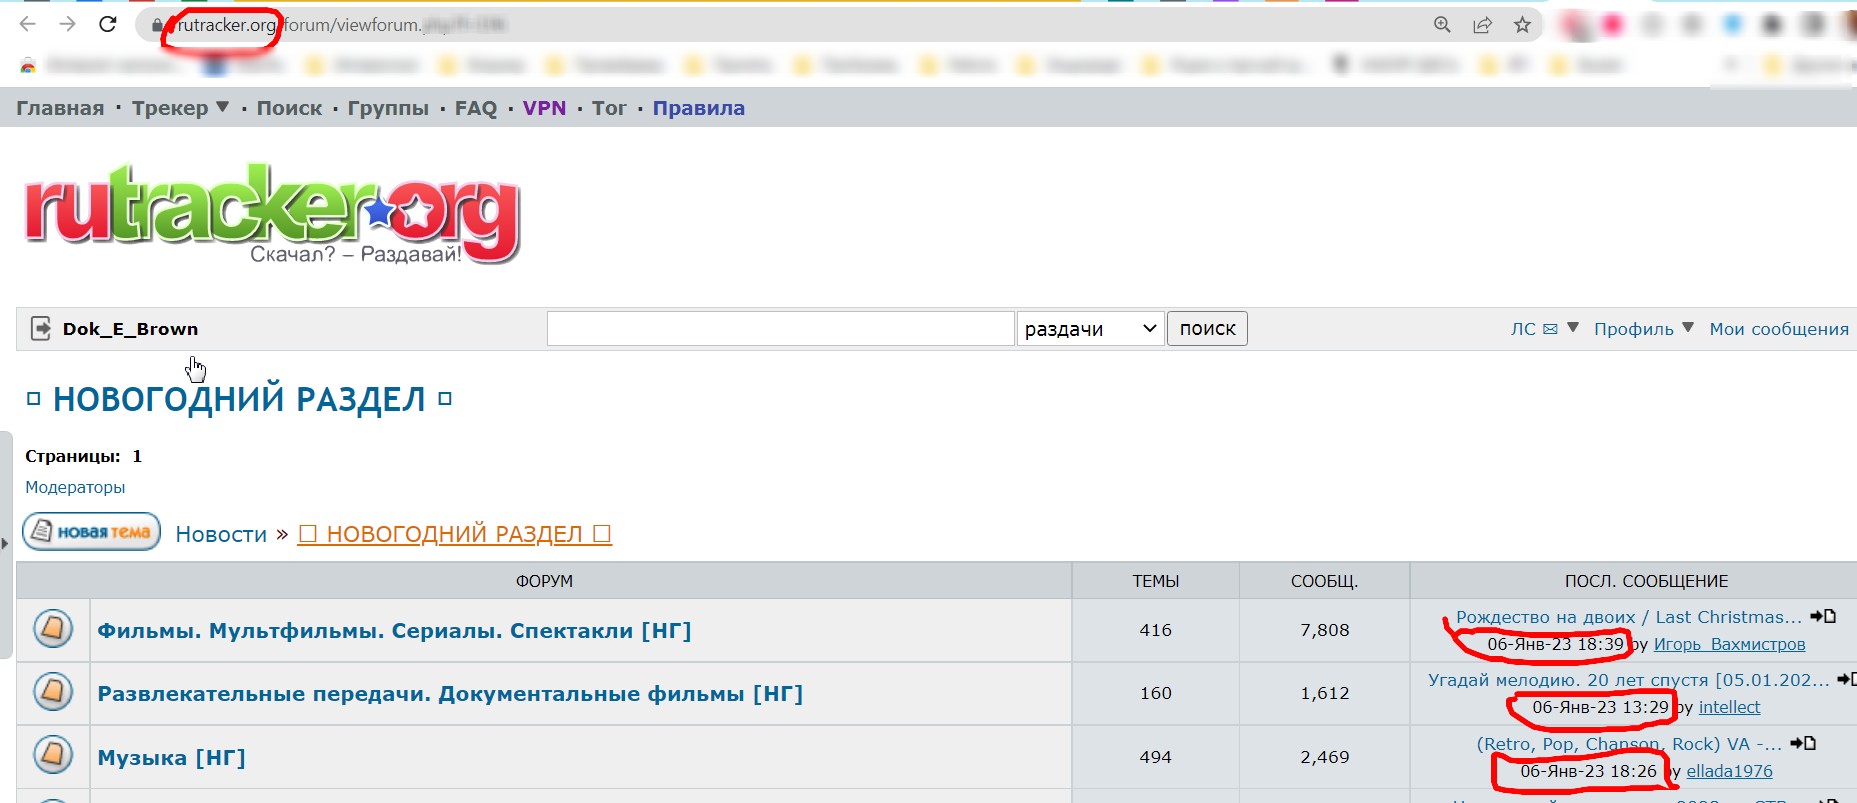Open user profile Игорь_Вахмистров
1857x803 pixels.
click(1730, 644)
